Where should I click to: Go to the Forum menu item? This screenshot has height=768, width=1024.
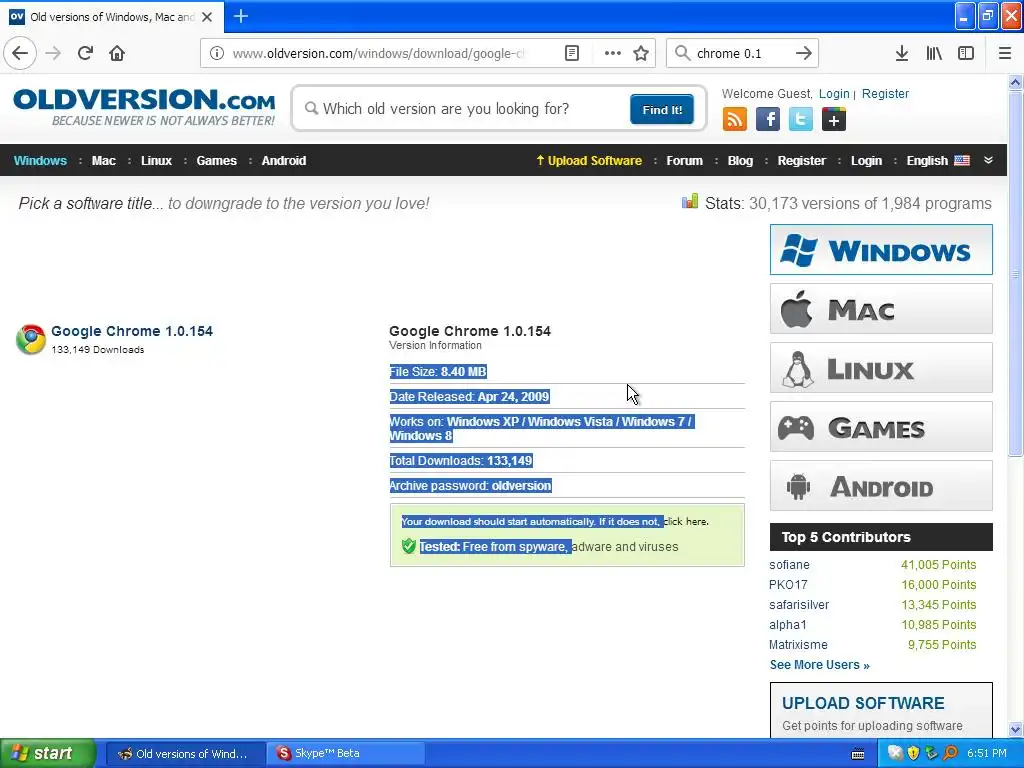click(x=684, y=161)
